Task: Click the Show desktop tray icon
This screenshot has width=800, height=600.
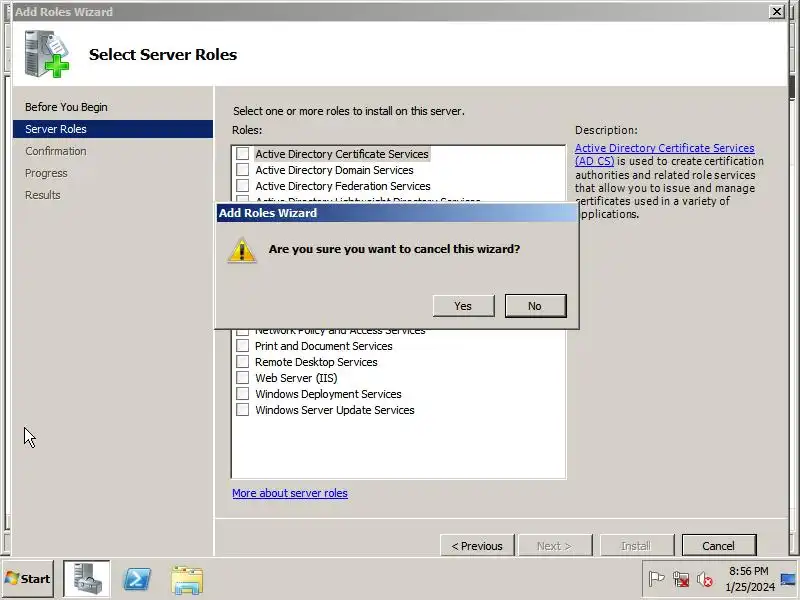Action: tap(788, 579)
